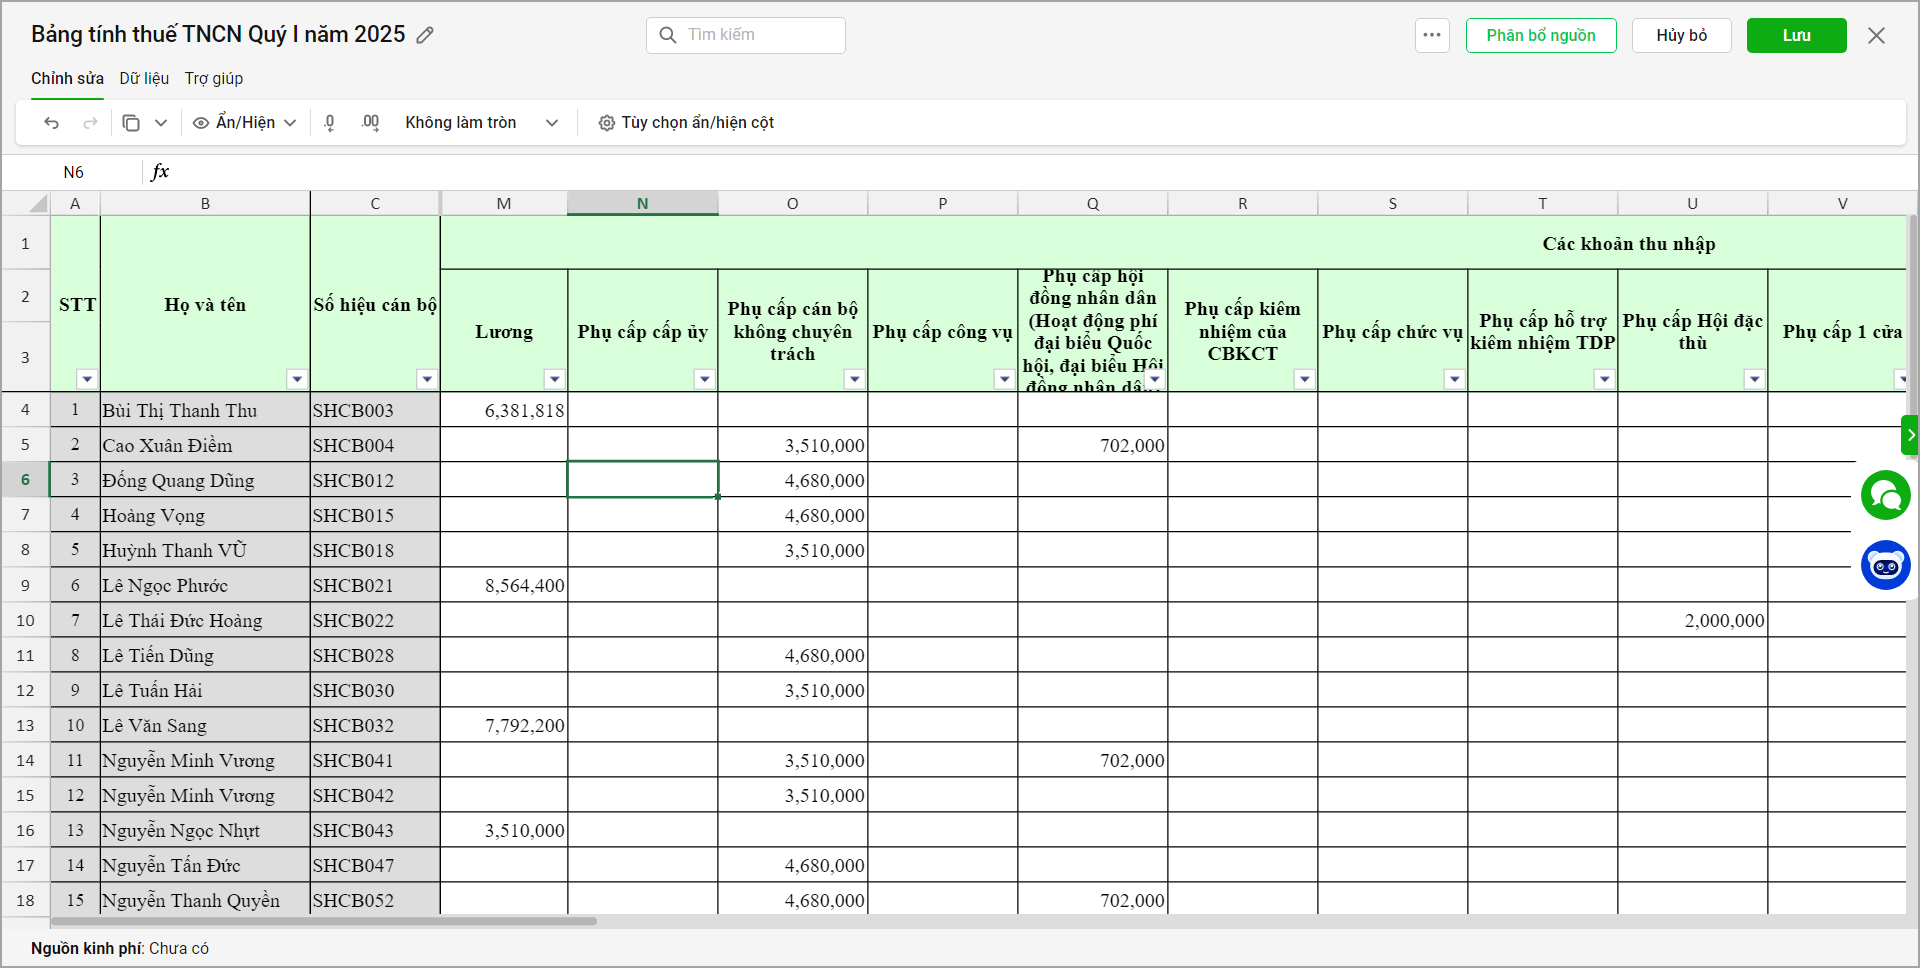Switch to the Dữ liệu tab
Screen dimensions: 1920x968
pyautogui.click(x=144, y=78)
